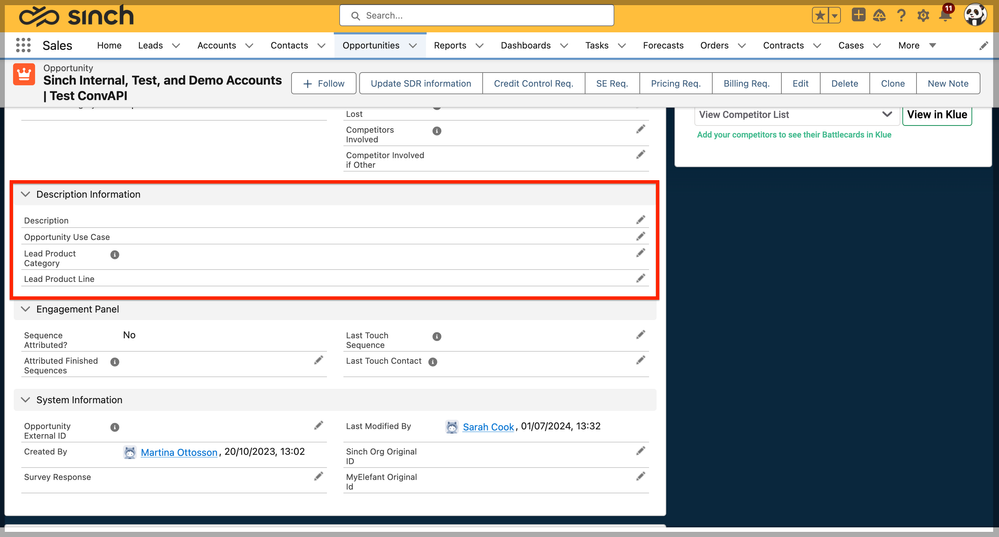Click the Delete button
The height and width of the screenshot is (537, 999).
845,83
